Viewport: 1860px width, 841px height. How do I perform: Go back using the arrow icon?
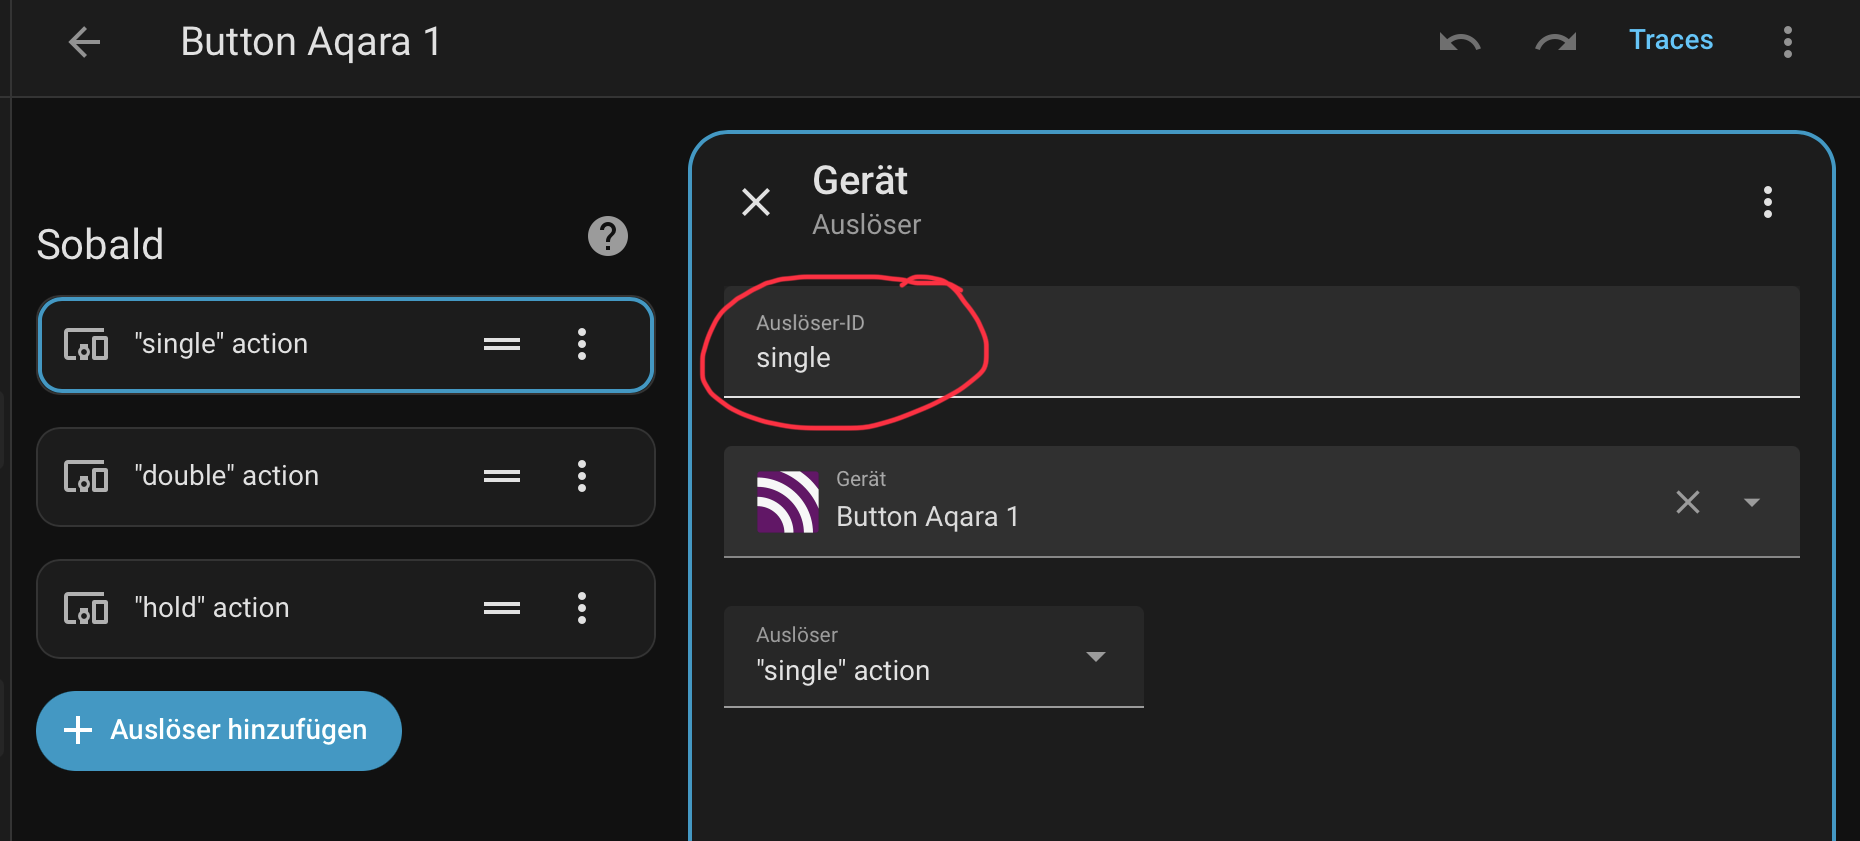click(85, 42)
